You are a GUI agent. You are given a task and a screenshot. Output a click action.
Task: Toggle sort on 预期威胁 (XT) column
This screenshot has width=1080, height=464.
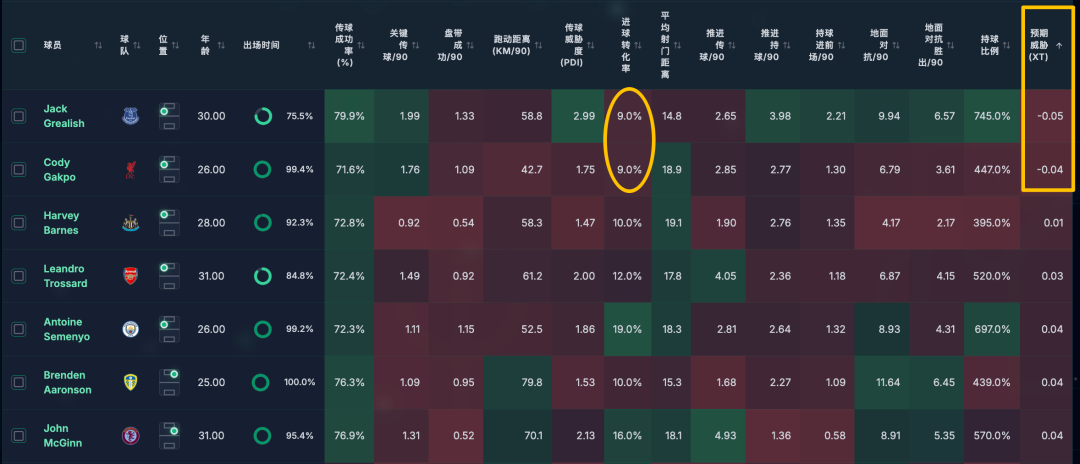pos(1059,45)
